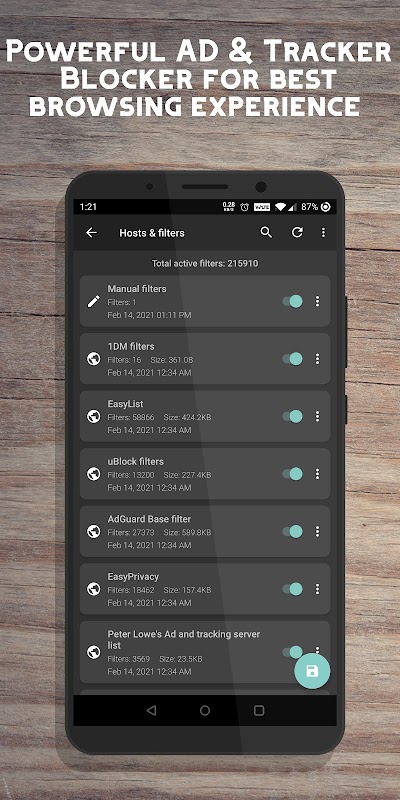
Task: Toggle off the 1DM filters switch
Action: coord(292,359)
